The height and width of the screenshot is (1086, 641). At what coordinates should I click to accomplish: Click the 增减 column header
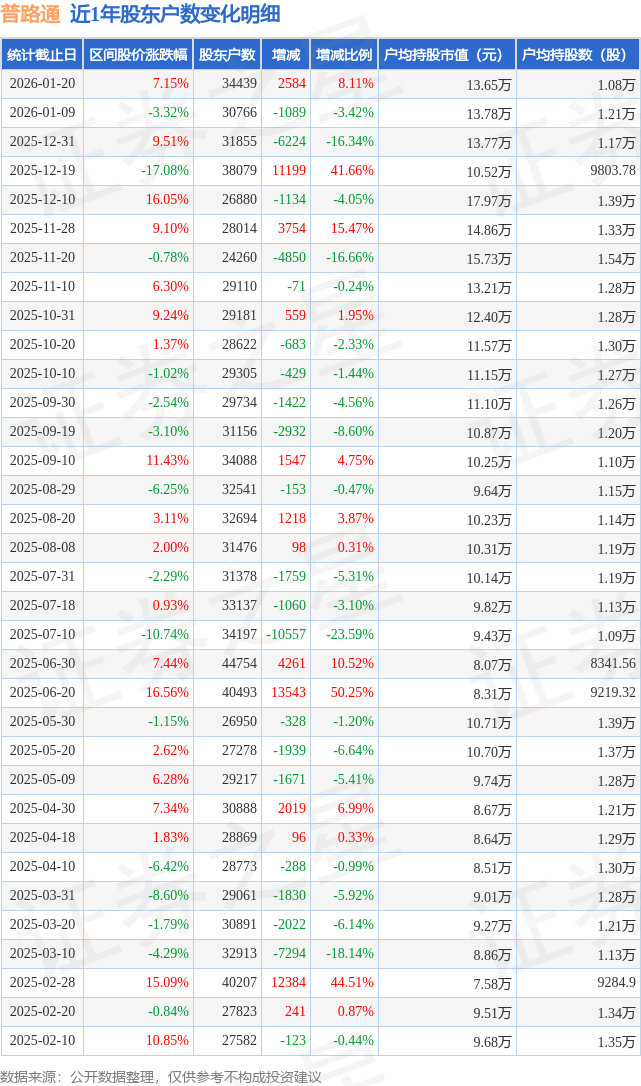click(x=286, y=55)
